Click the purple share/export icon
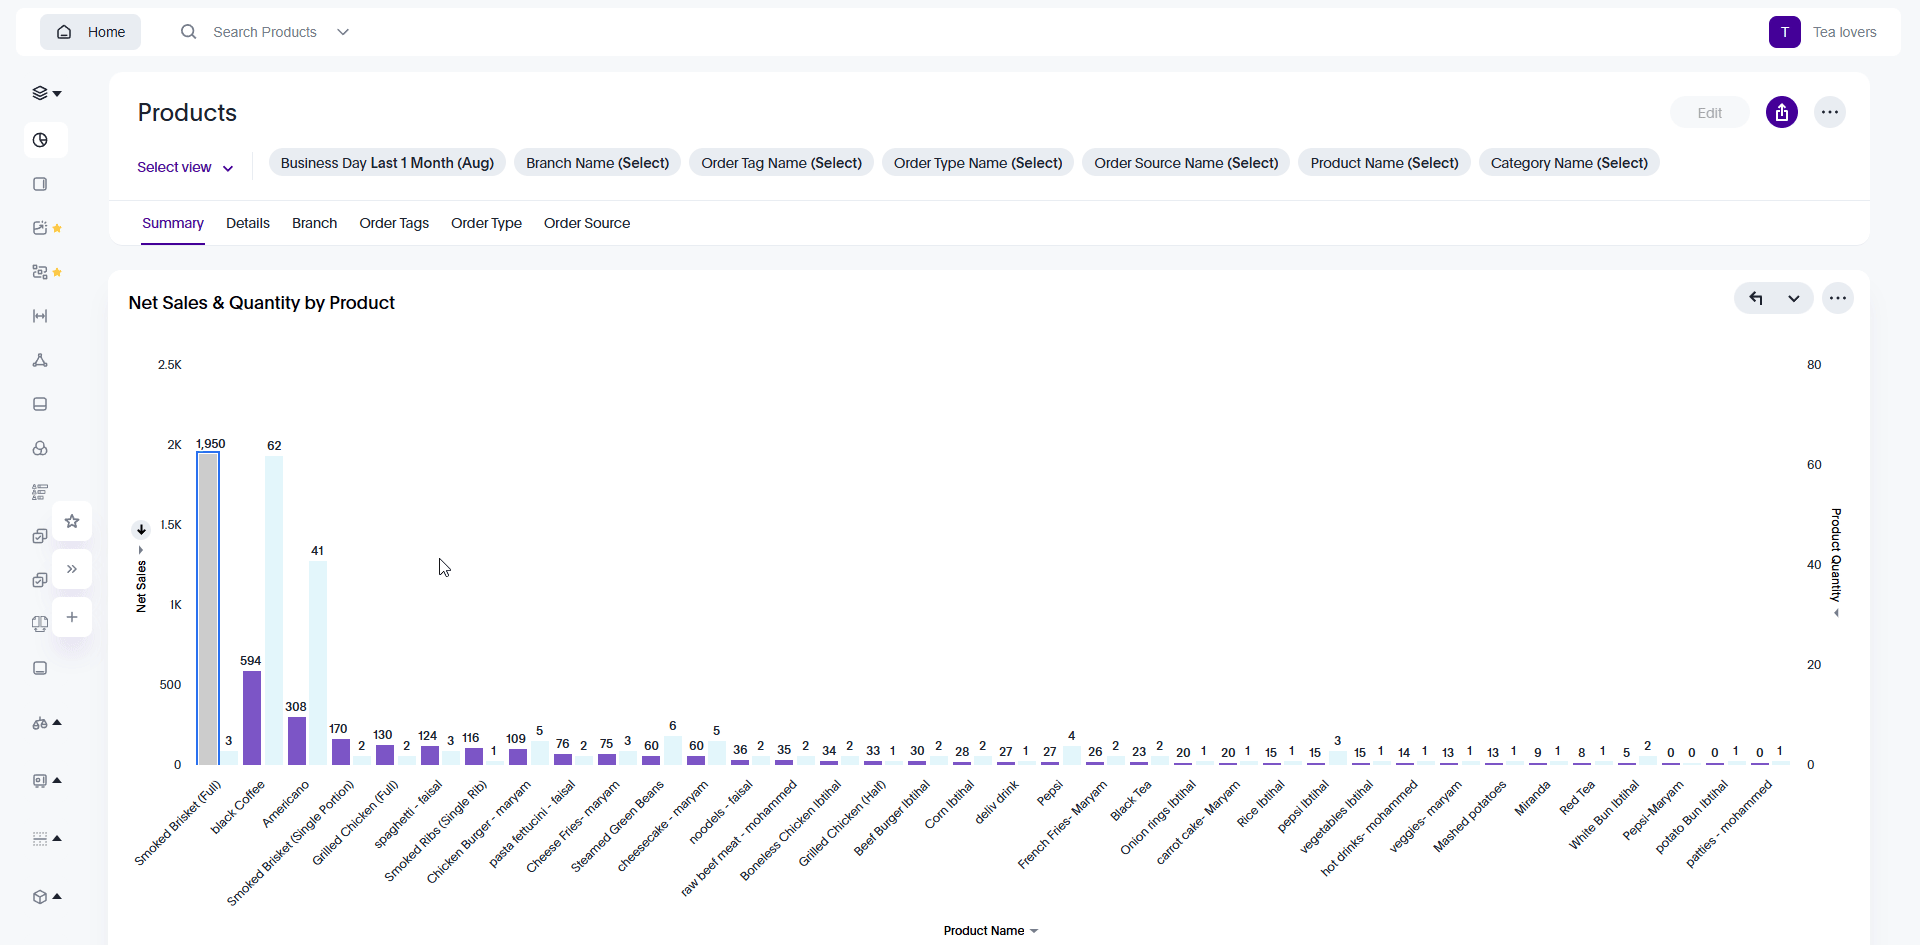Image resolution: width=1920 pixels, height=945 pixels. click(x=1781, y=113)
